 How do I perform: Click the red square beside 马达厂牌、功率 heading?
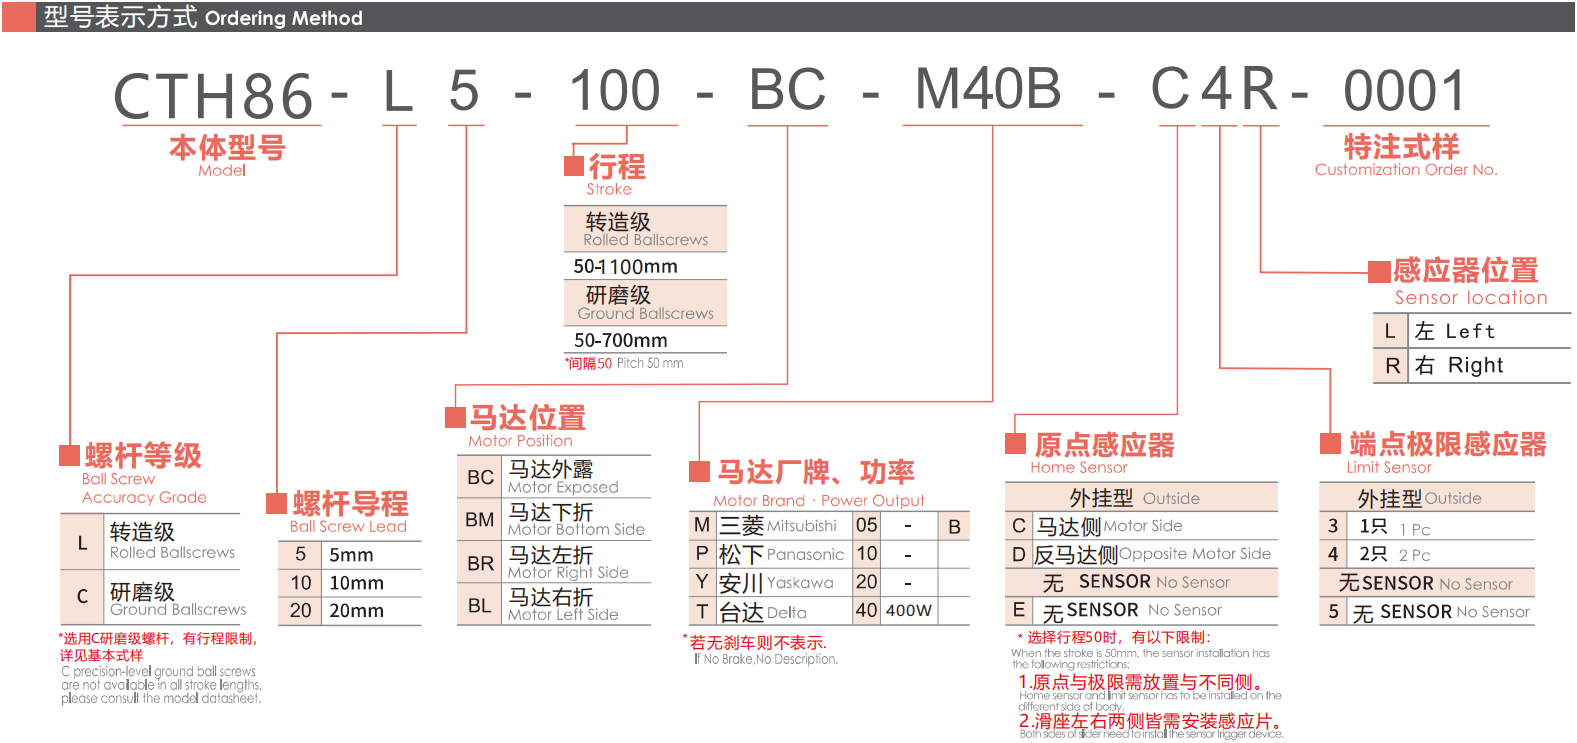pos(699,471)
